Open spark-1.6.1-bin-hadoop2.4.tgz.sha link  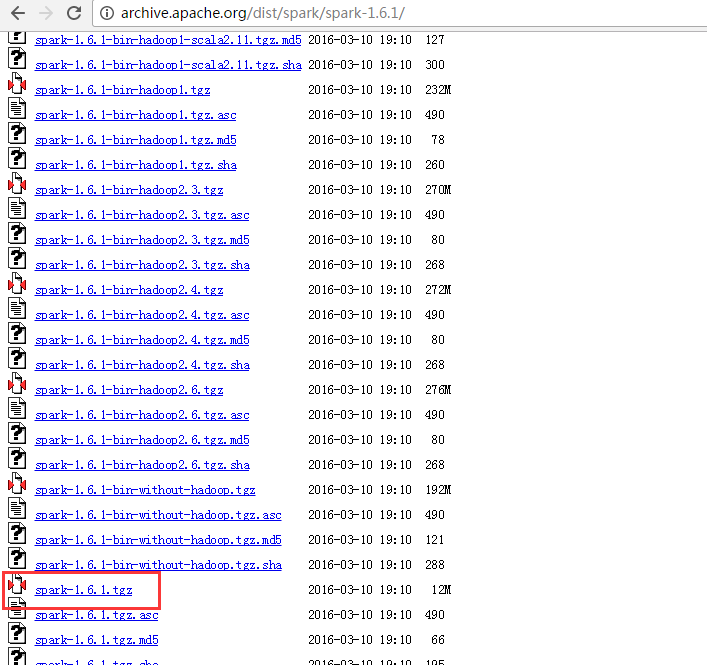(x=142, y=366)
